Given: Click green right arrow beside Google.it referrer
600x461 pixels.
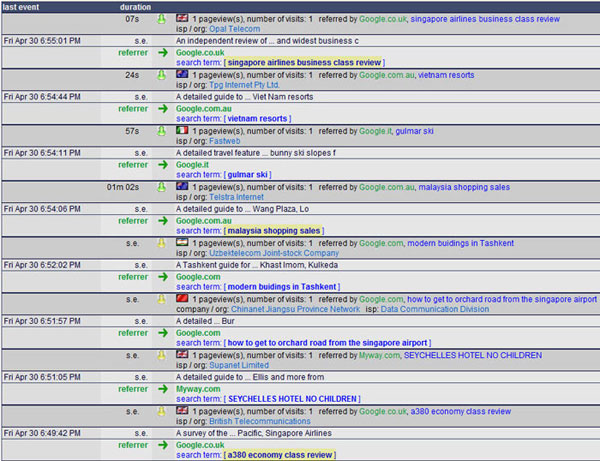Looking at the screenshot, I should tap(161, 164).
